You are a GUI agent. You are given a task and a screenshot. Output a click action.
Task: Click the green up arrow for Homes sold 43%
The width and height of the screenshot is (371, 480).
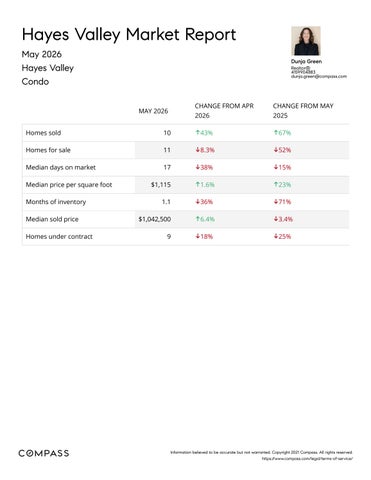click(197, 133)
